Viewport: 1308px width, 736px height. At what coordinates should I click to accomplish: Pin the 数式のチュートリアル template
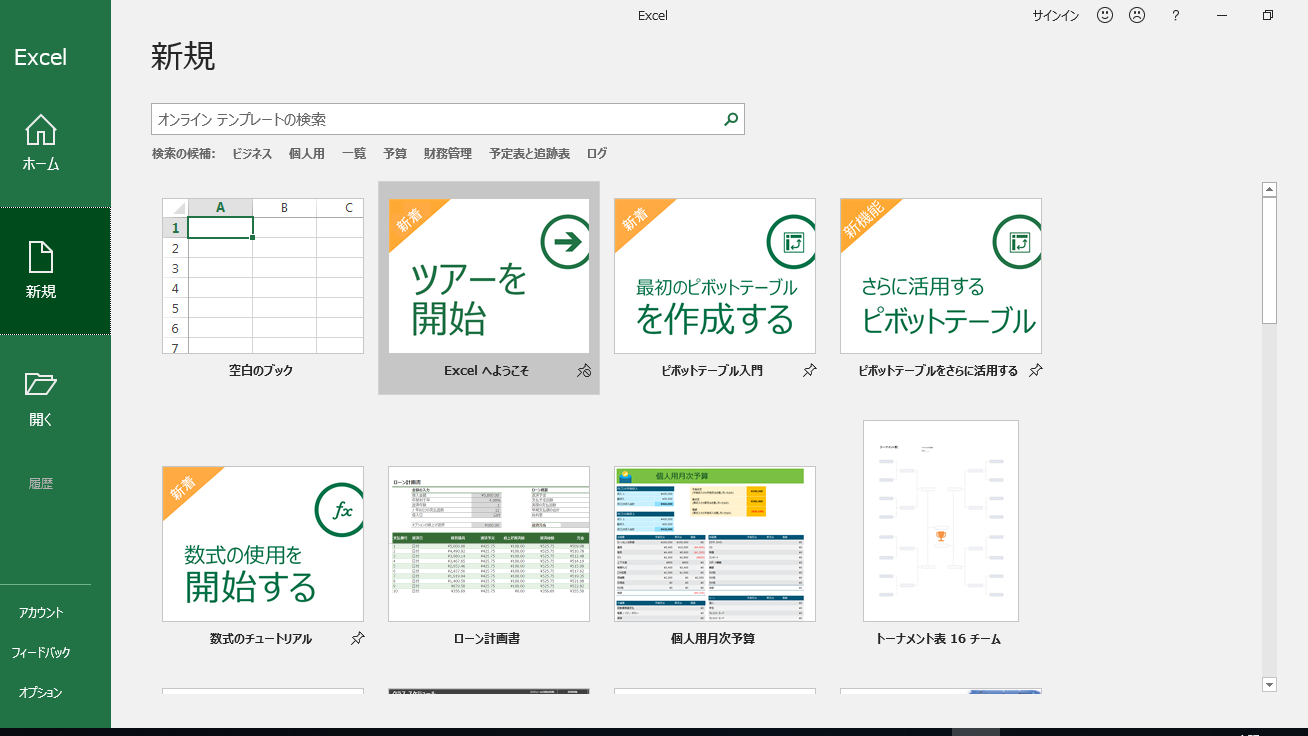[x=358, y=639]
